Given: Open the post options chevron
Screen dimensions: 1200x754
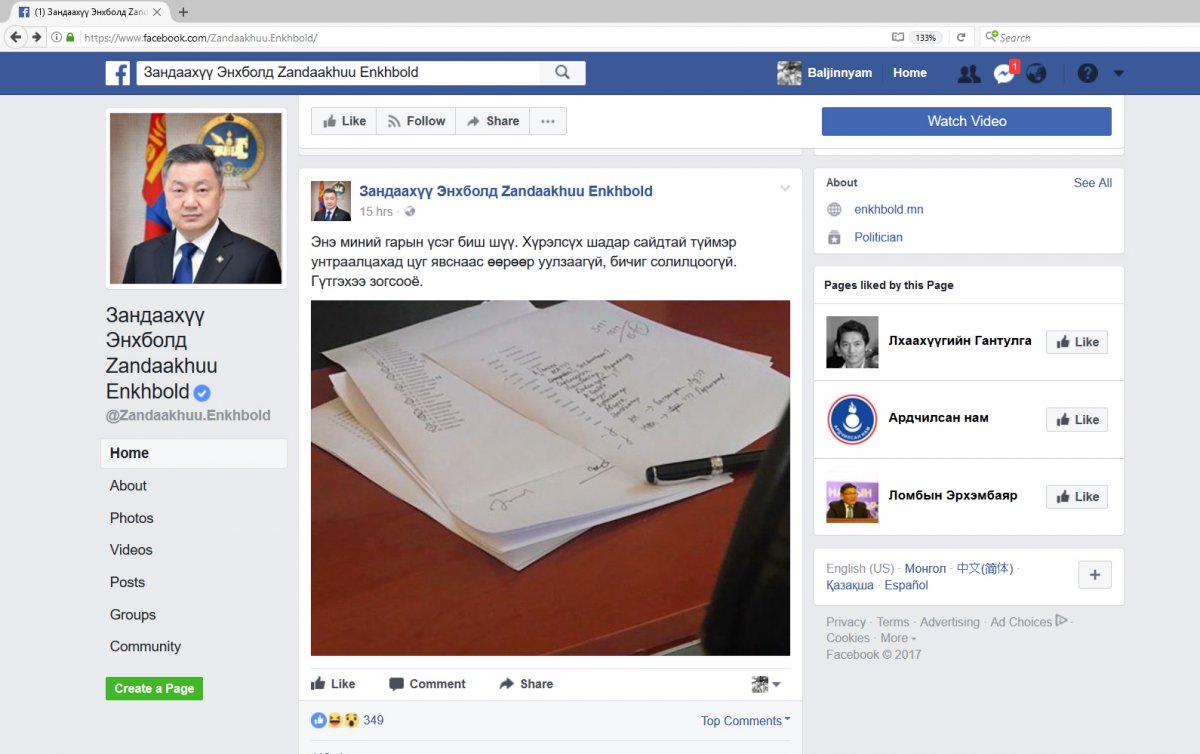Looking at the screenshot, I should coord(785,189).
